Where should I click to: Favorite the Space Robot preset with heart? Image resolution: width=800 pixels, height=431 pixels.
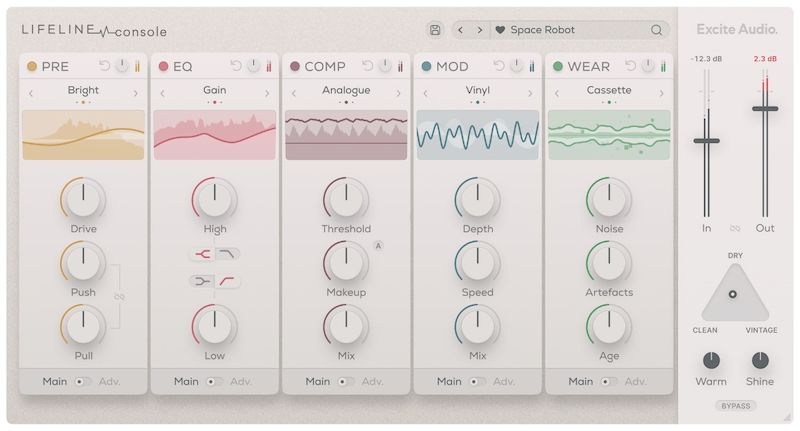point(500,30)
